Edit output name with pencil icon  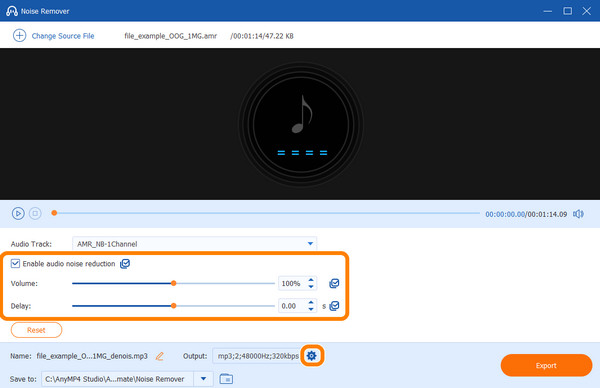pyautogui.click(x=160, y=356)
